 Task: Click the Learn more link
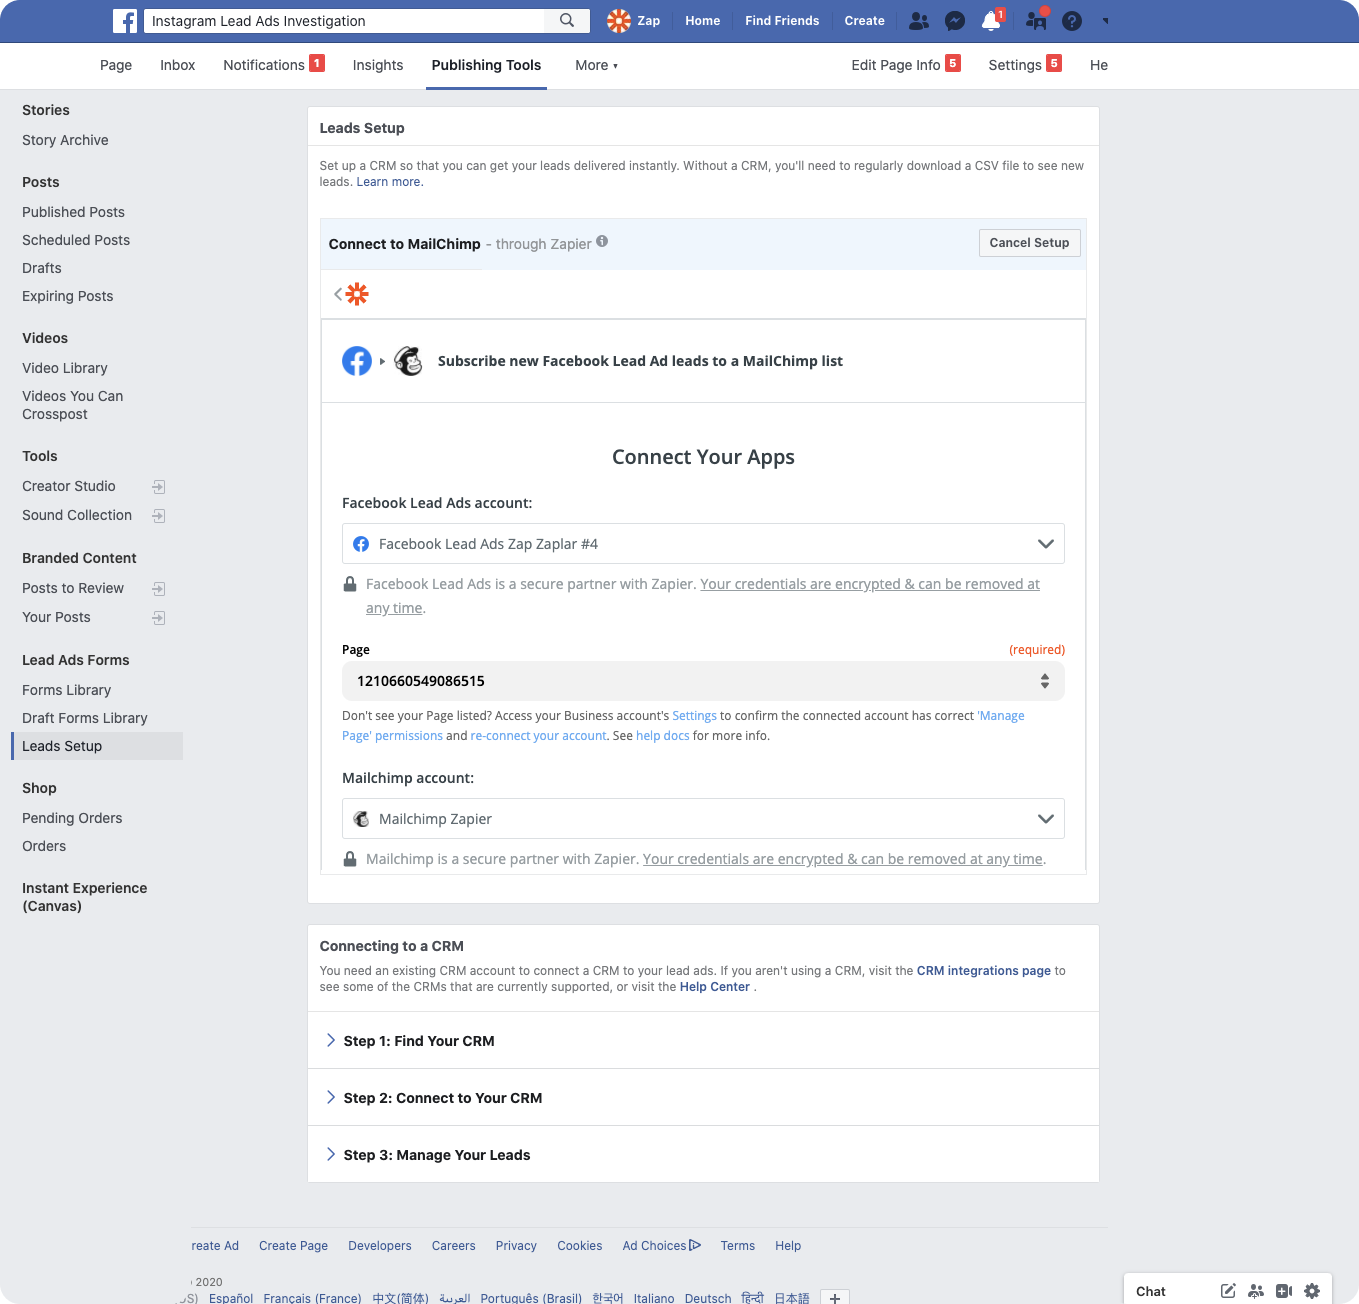388,182
